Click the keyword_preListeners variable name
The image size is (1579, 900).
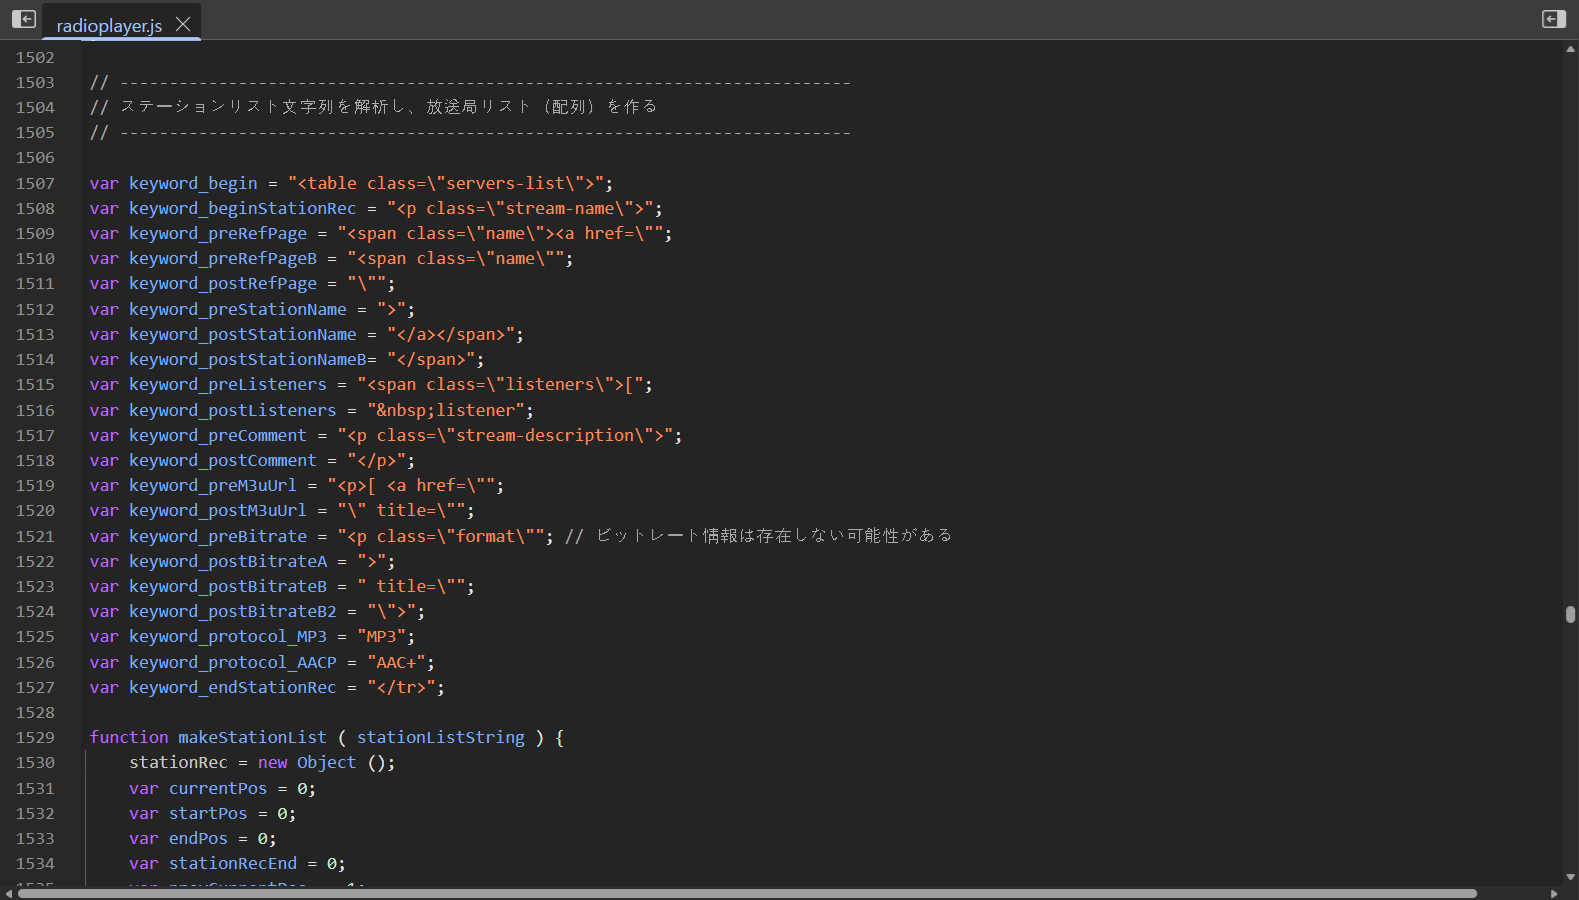[228, 384]
